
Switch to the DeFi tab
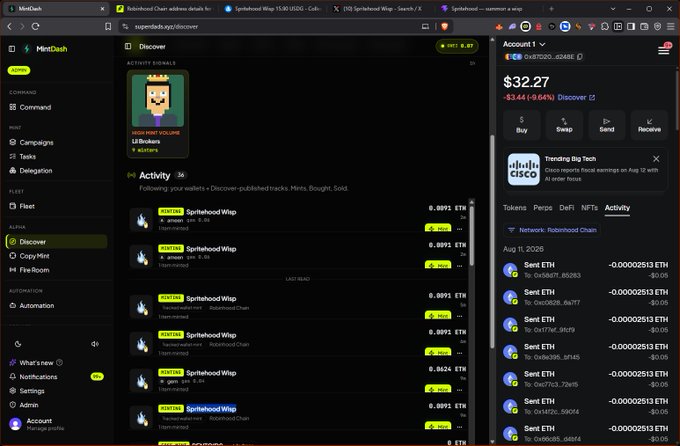coord(566,208)
